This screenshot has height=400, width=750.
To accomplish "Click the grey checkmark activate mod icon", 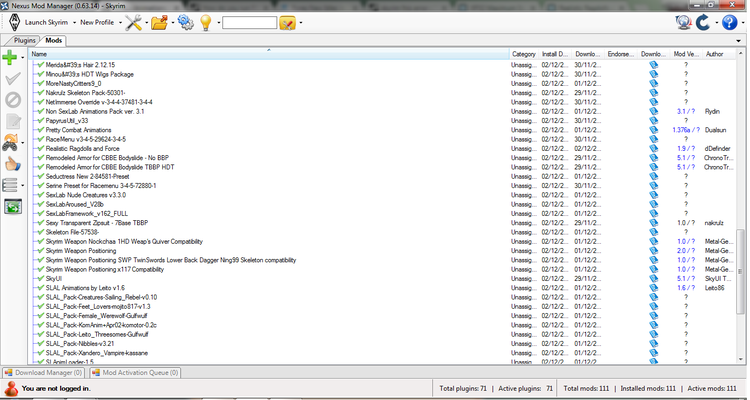I will coord(13,78).
